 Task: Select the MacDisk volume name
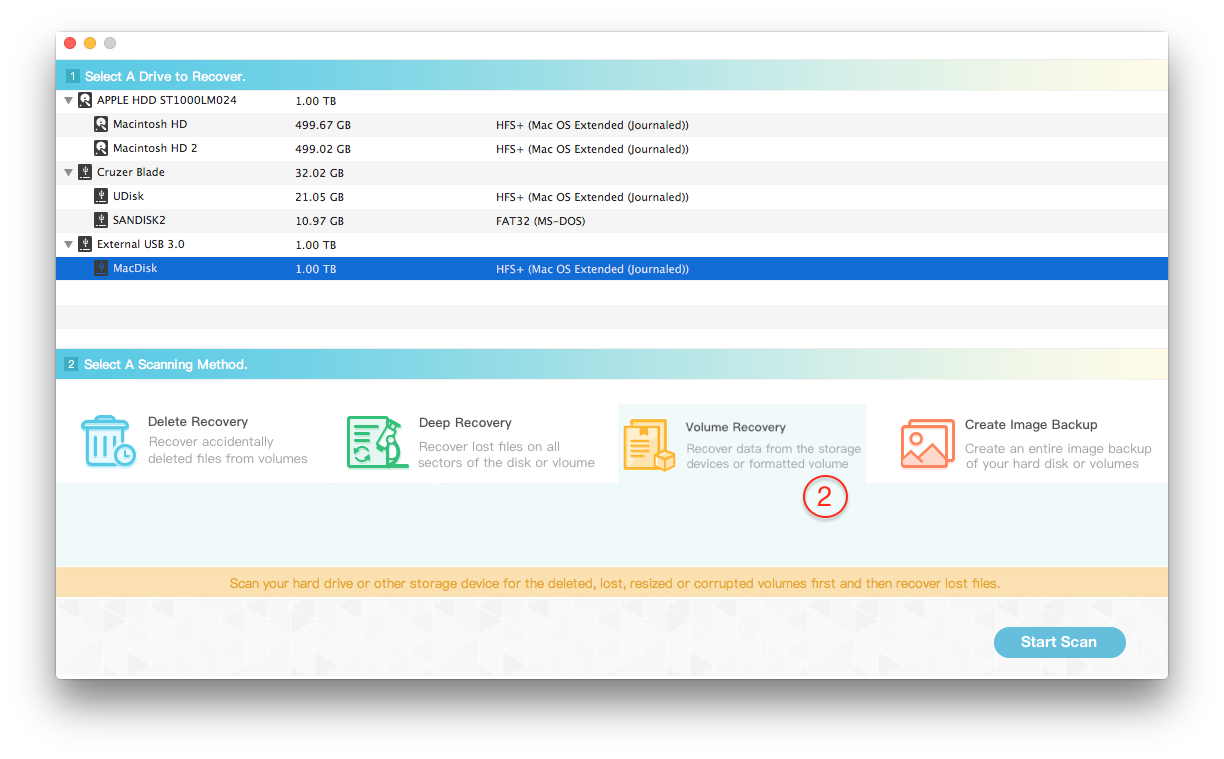135,268
